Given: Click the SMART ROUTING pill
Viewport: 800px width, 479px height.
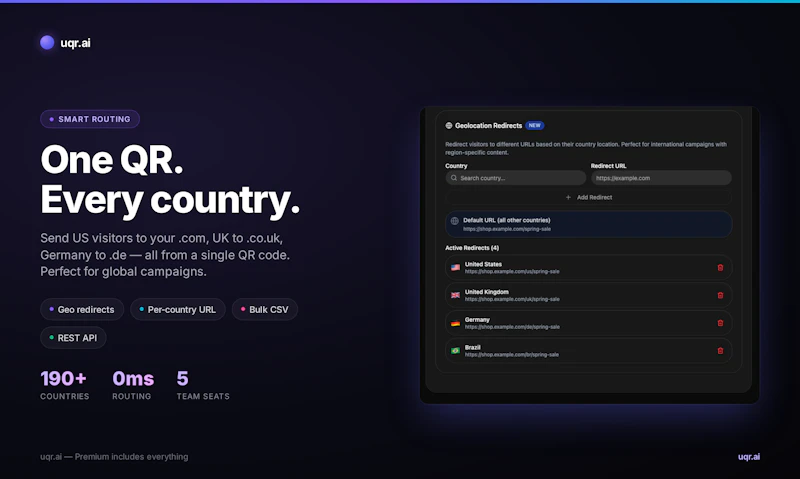Looking at the screenshot, I should coord(90,119).
